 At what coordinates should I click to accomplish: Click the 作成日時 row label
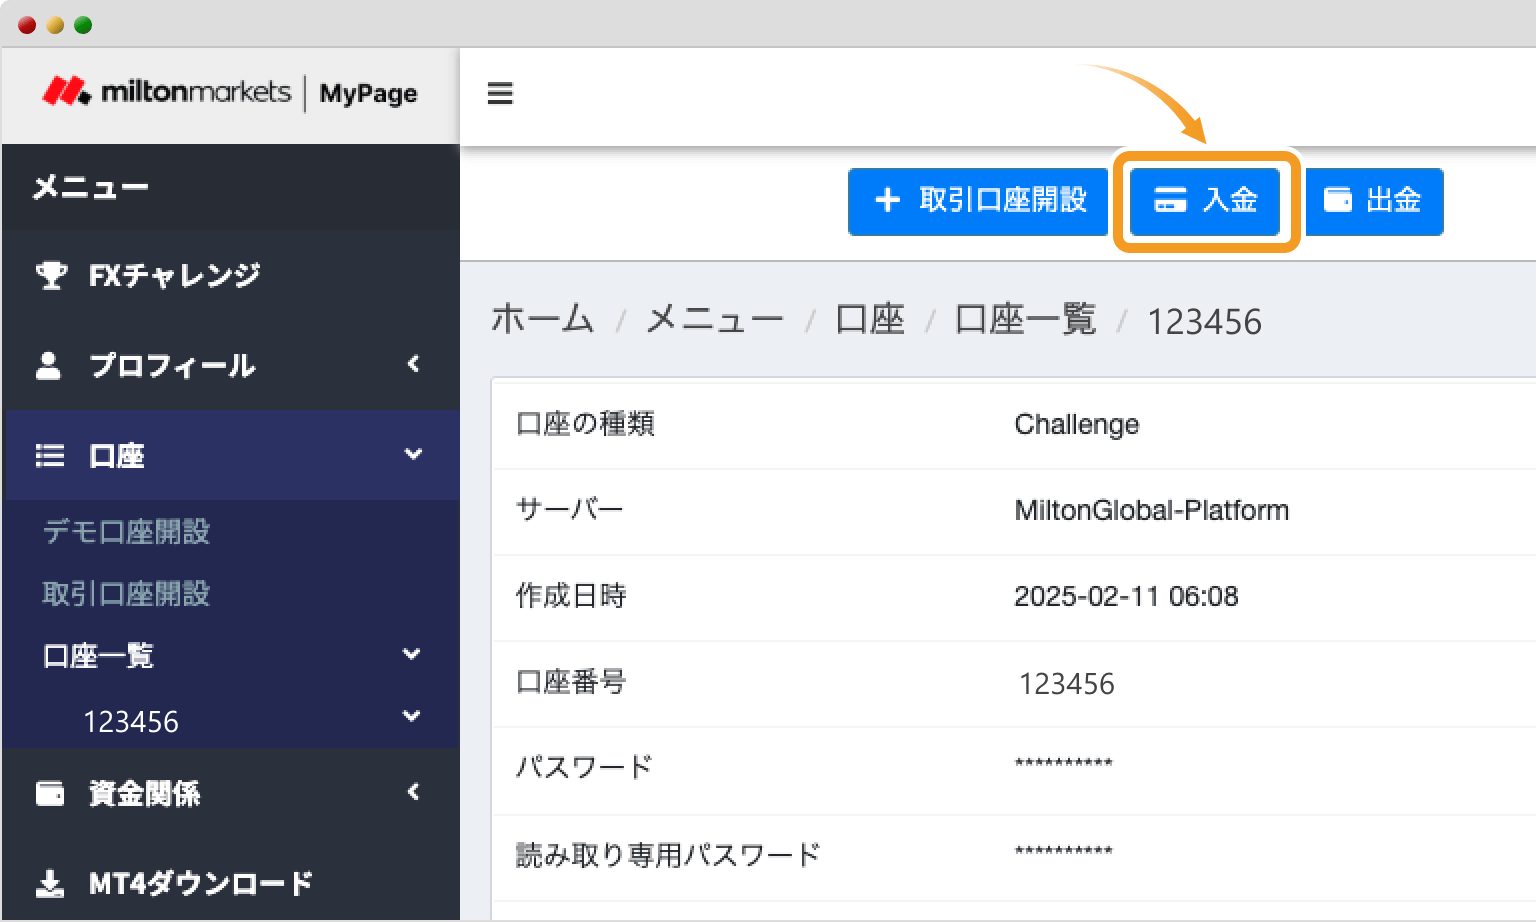coord(571,596)
